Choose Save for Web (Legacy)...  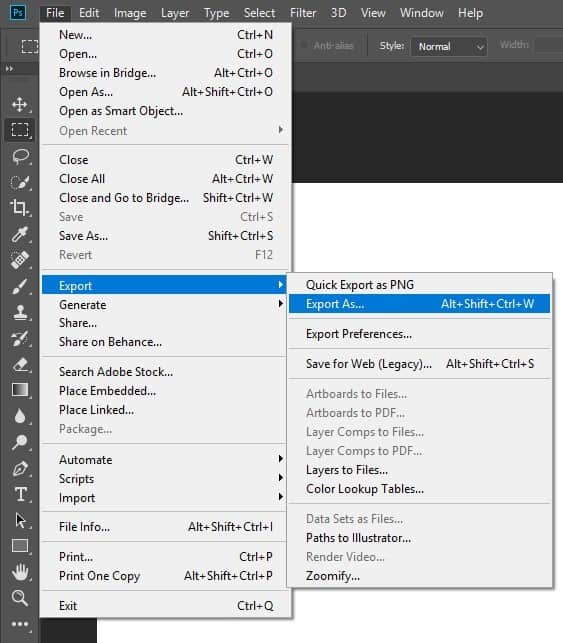(419, 363)
